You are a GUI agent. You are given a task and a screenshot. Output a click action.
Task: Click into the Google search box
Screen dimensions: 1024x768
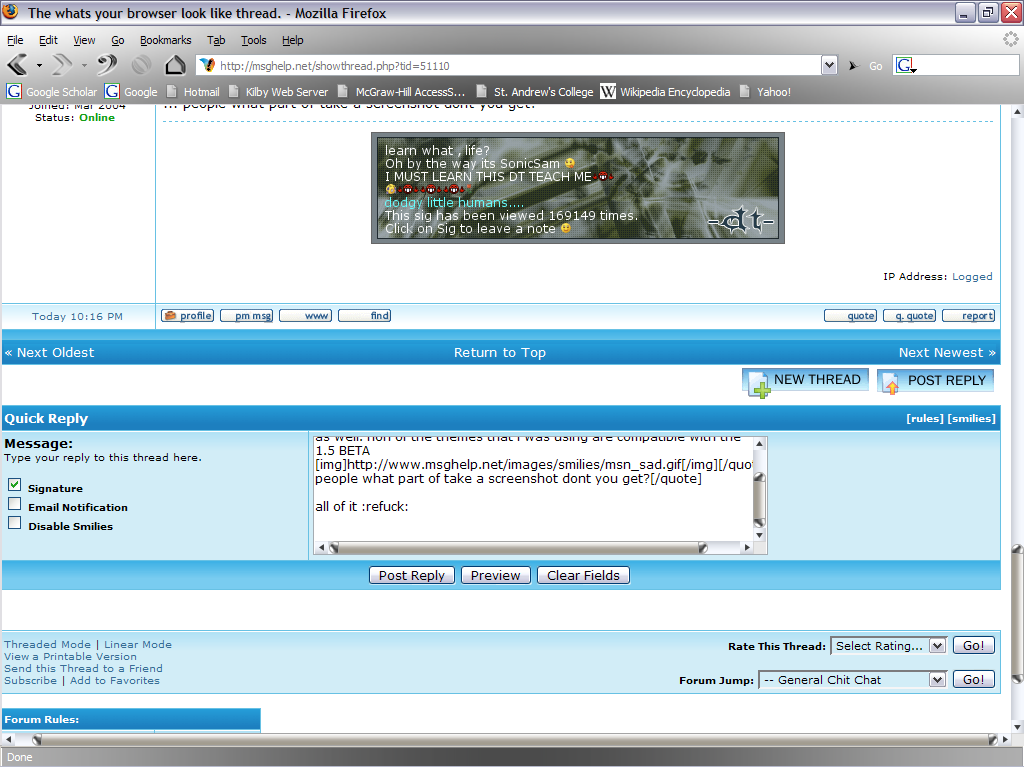coord(968,65)
